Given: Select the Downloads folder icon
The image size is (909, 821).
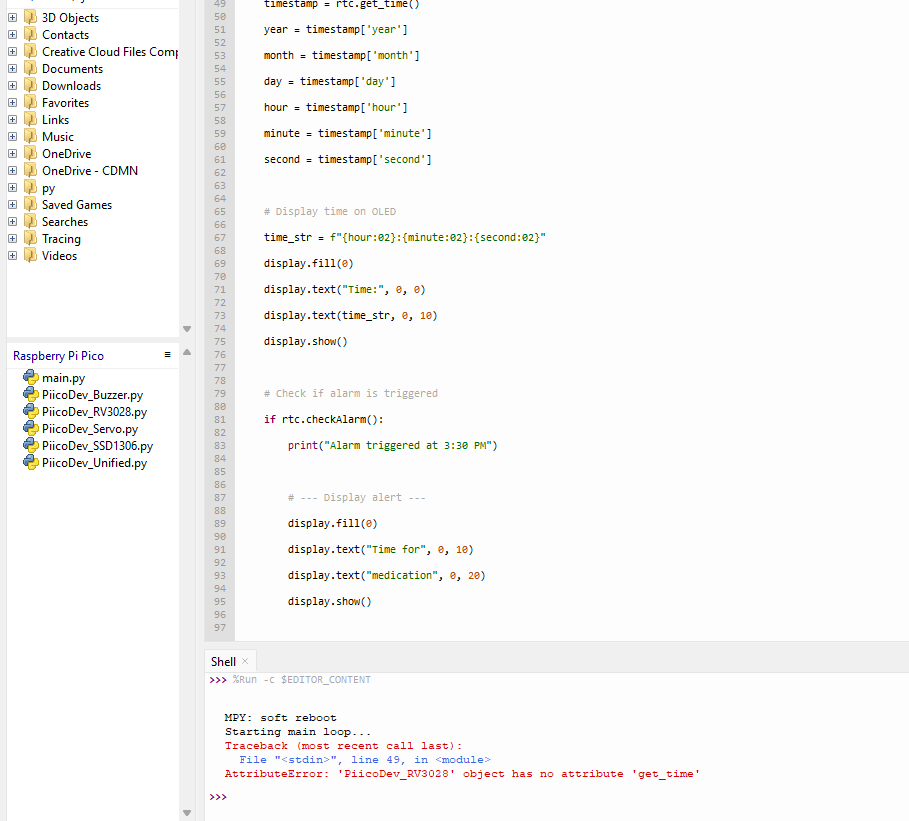Looking at the screenshot, I should coord(31,85).
